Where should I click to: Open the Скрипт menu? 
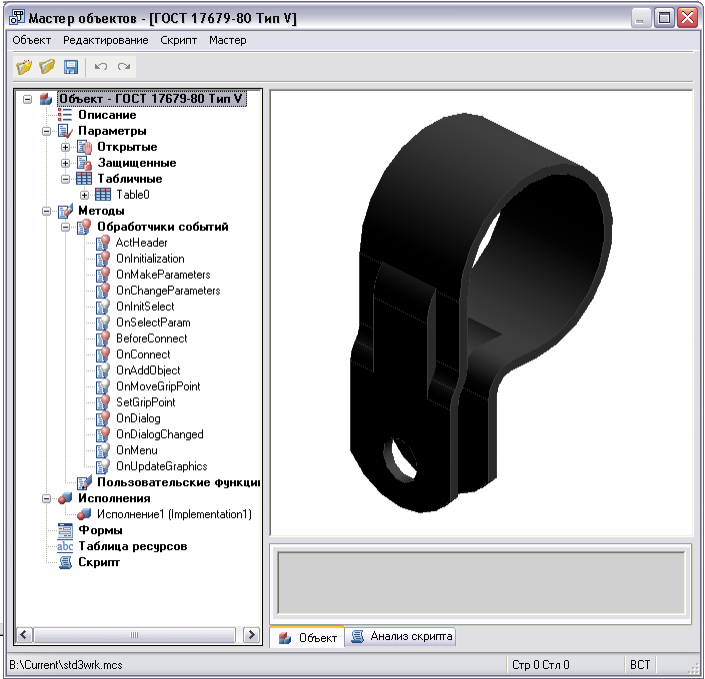(178, 40)
